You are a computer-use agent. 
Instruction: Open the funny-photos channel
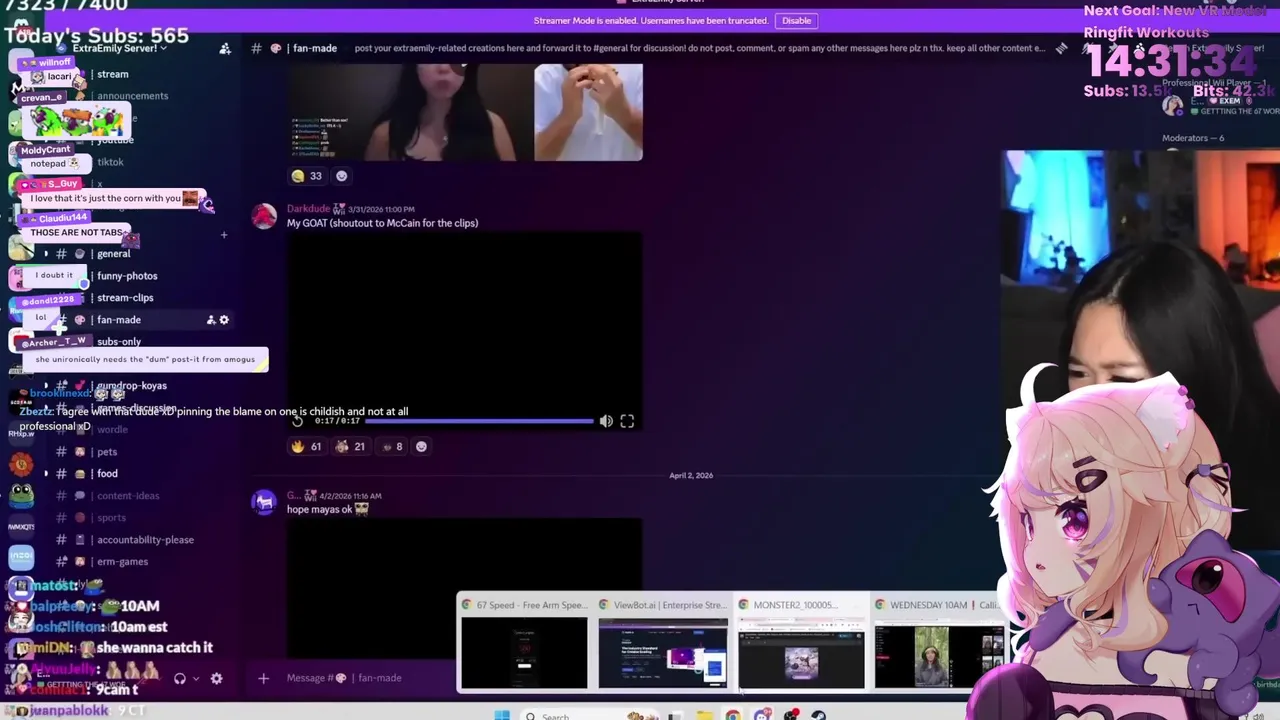pos(127,276)
